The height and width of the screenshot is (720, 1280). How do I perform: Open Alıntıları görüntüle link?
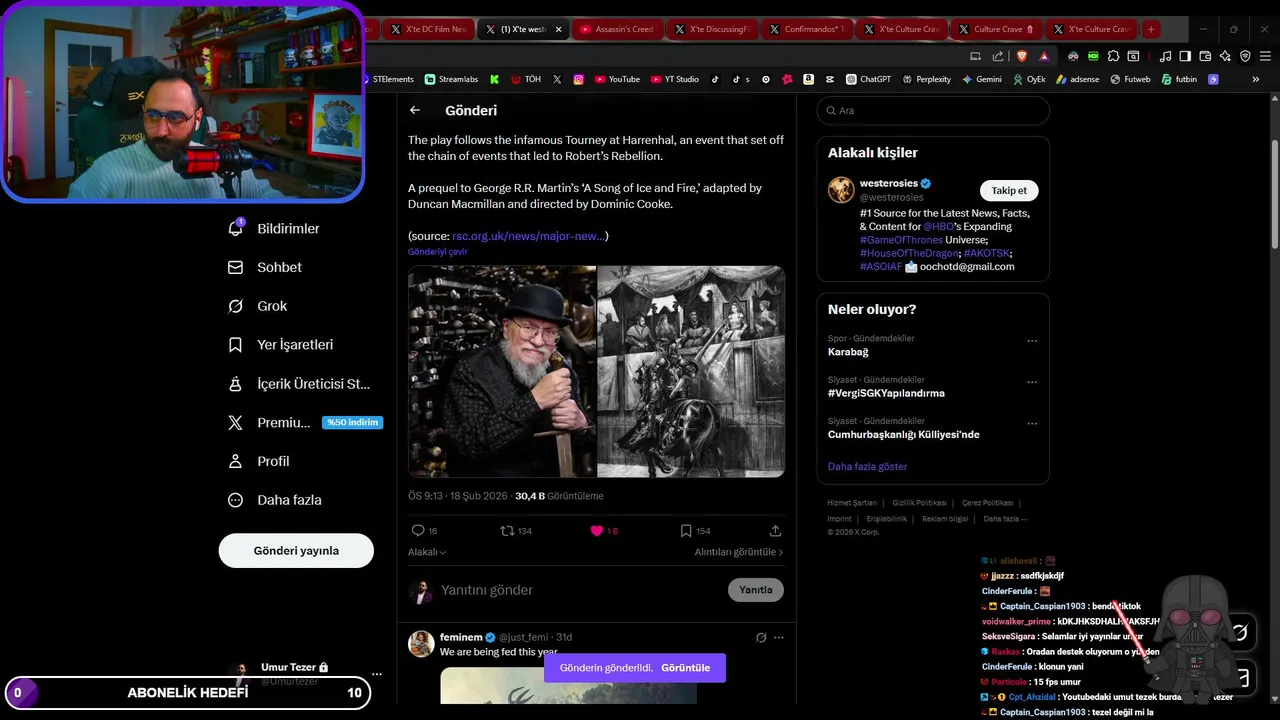pos(739,552)
